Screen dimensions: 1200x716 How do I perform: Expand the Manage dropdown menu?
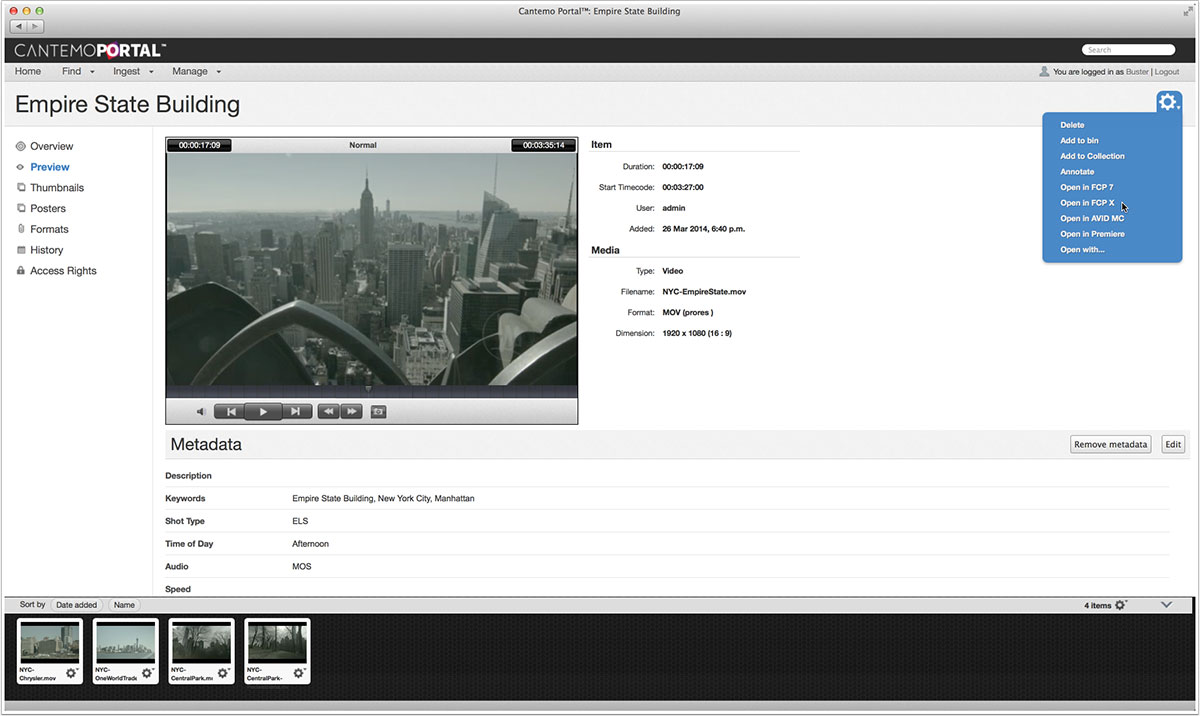point(196,72)
